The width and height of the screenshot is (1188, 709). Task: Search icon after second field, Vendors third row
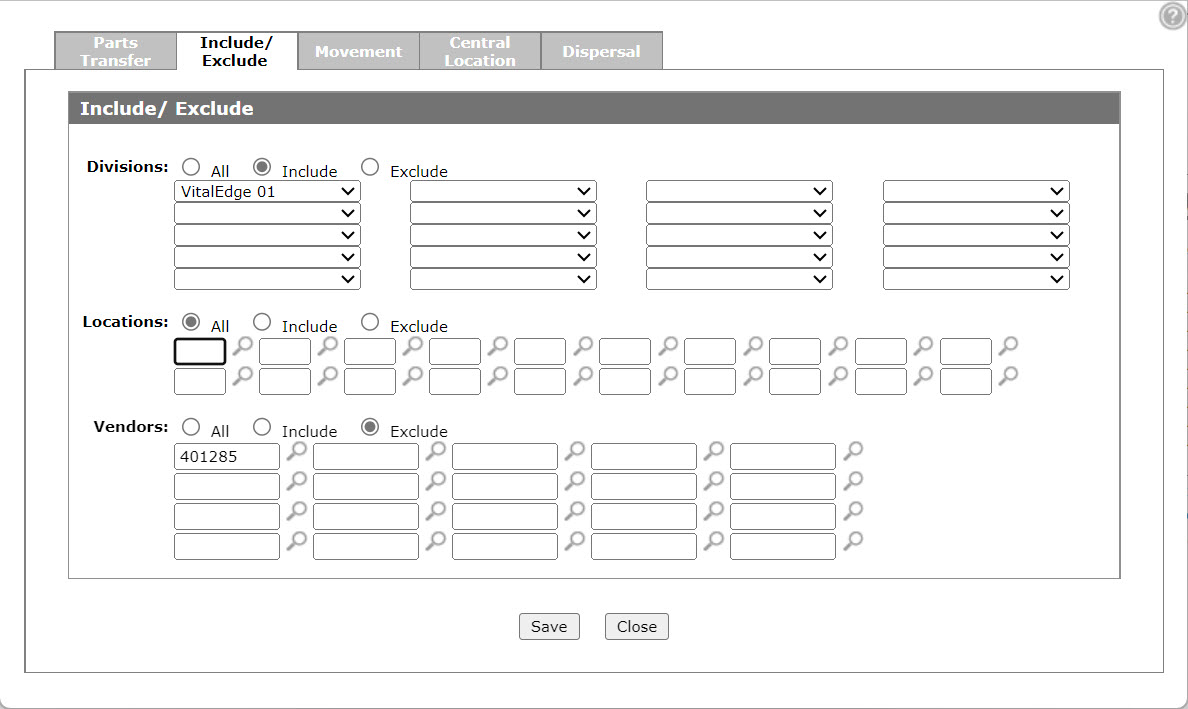click(436, 511)
